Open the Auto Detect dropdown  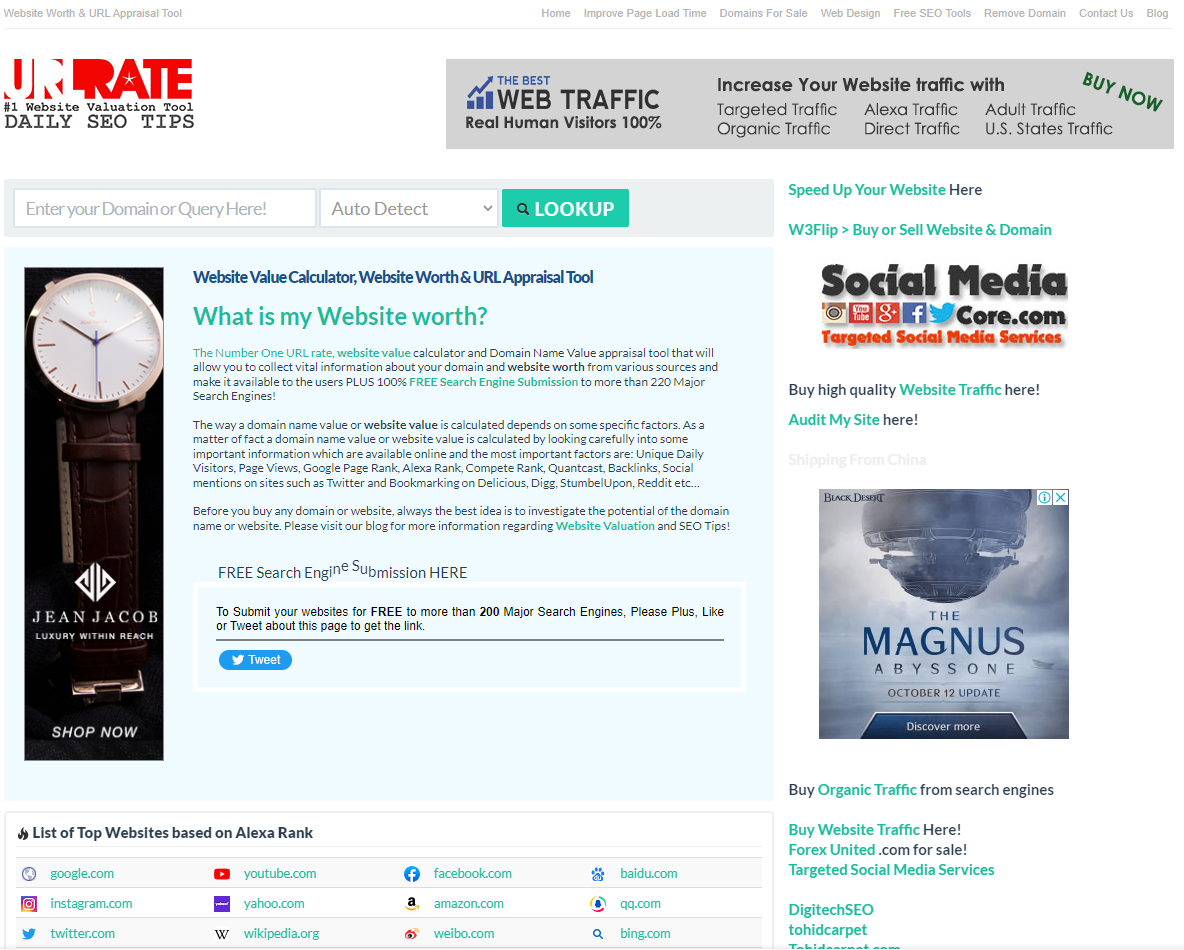409,208
